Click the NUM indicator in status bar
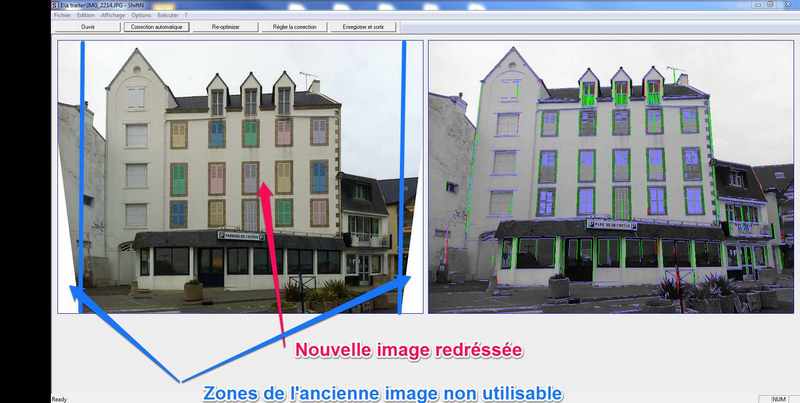Image resolution: width=800 pixels, height=403 pixels. coord(779,399)
